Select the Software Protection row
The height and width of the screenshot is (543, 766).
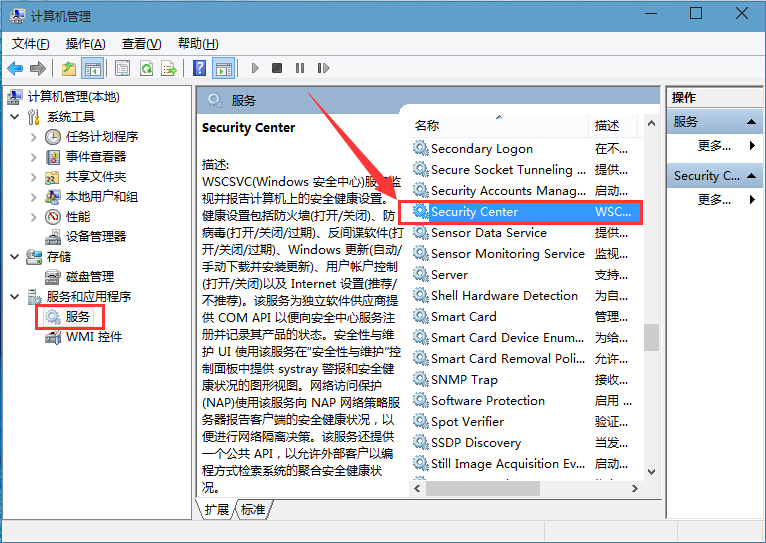[x=526, y=401]
